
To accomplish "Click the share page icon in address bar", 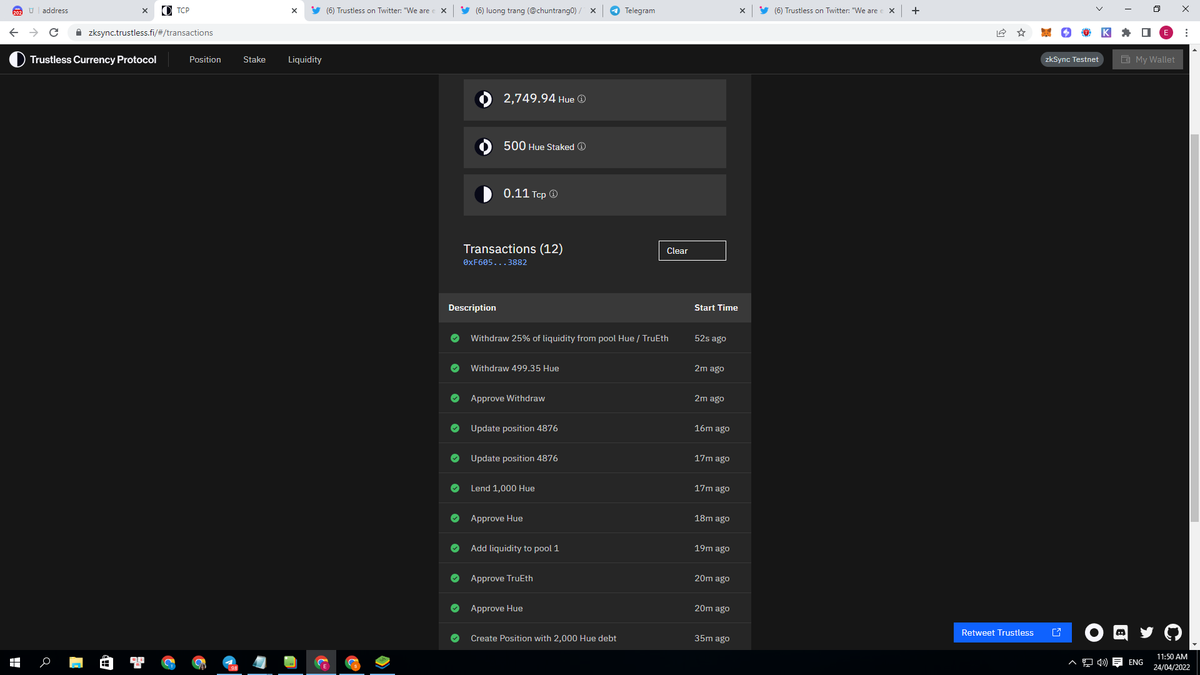I will pyautogui.click(x=1001, y=32).
